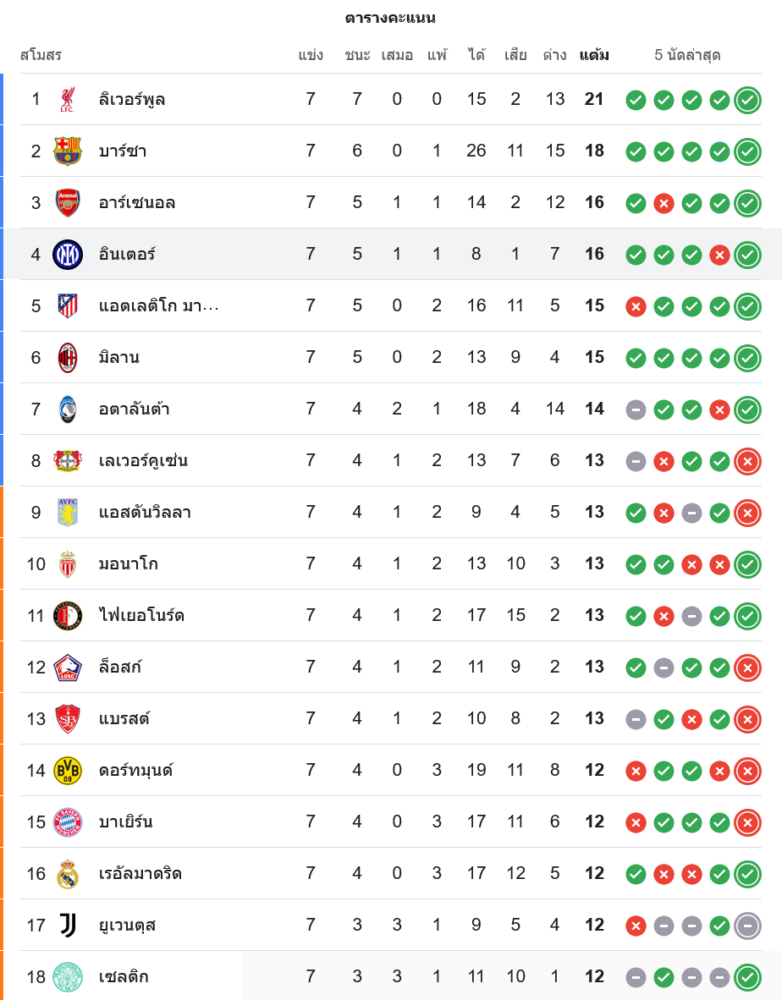This screenshot has width=782, height=1000.
Task: Click the Juventus crest icon
Action: point(67,925)
